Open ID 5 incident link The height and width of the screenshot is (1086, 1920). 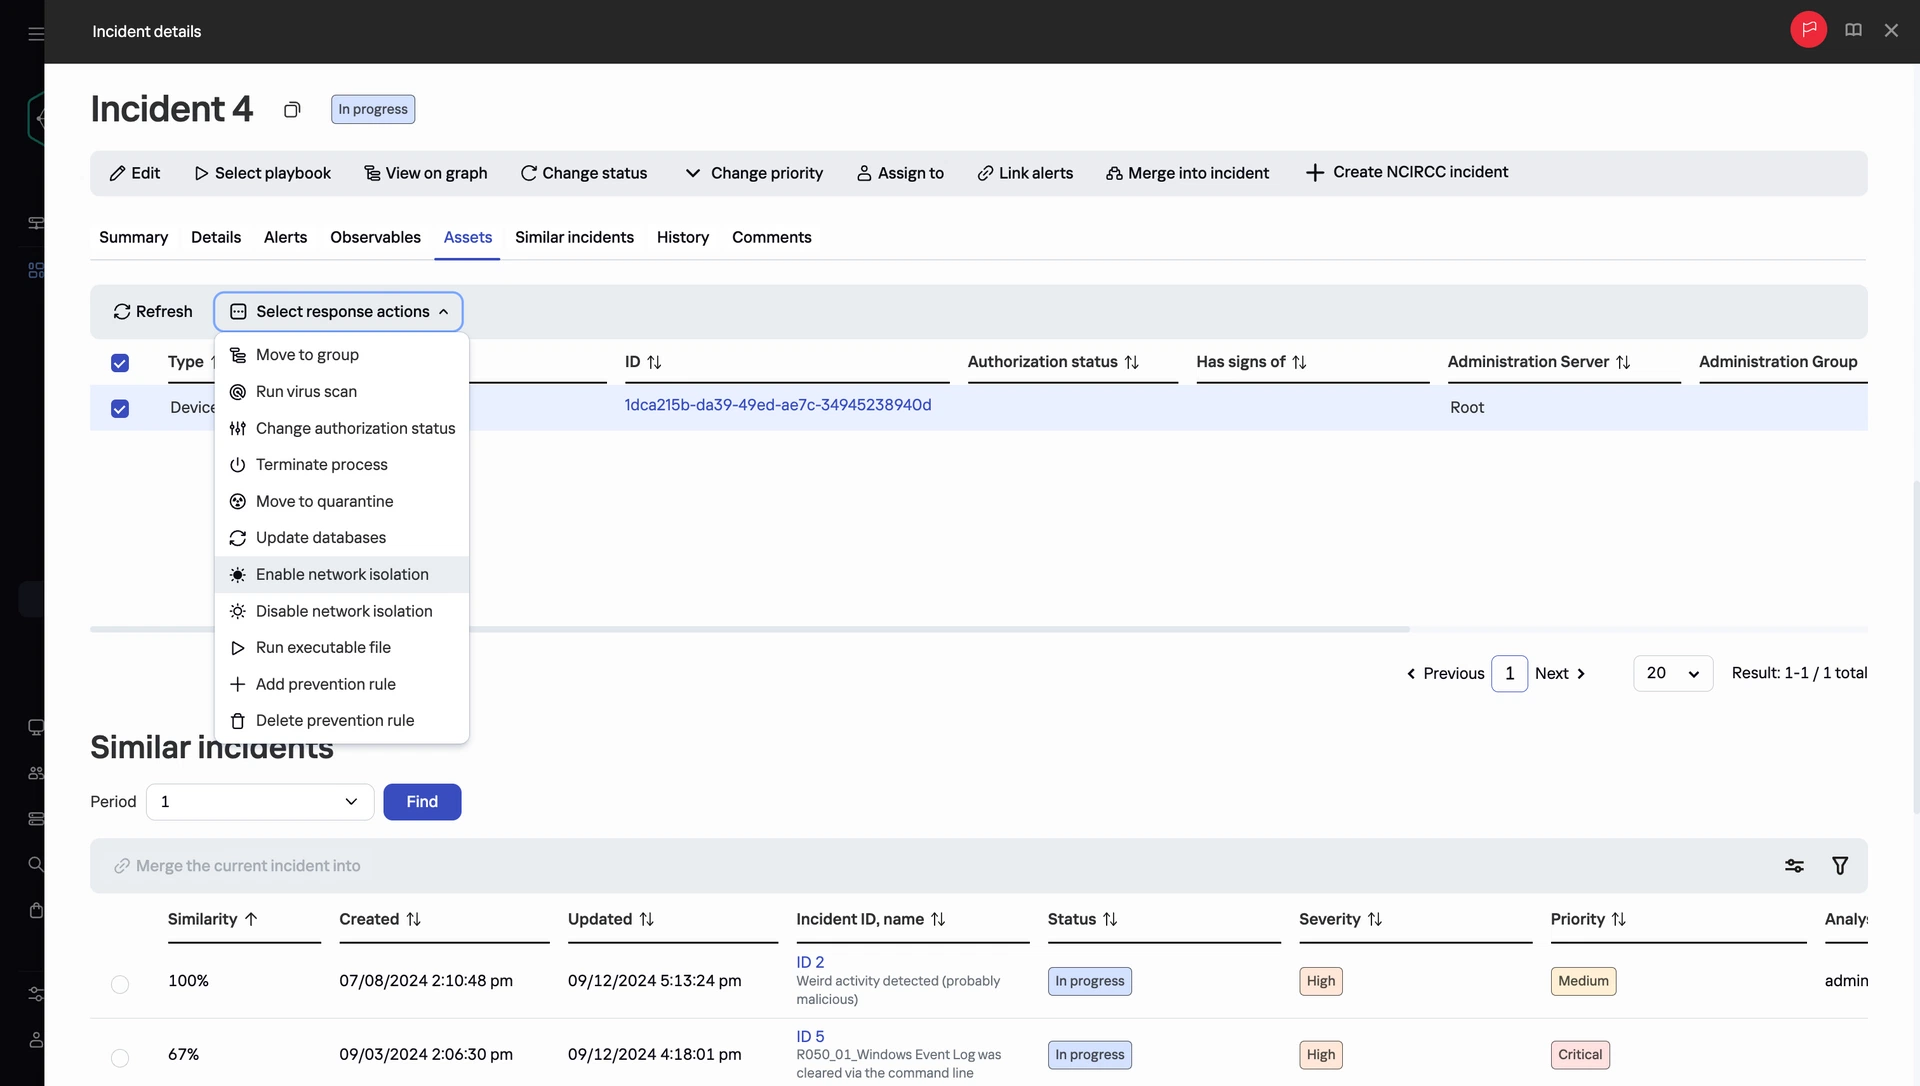point(810,1037)
